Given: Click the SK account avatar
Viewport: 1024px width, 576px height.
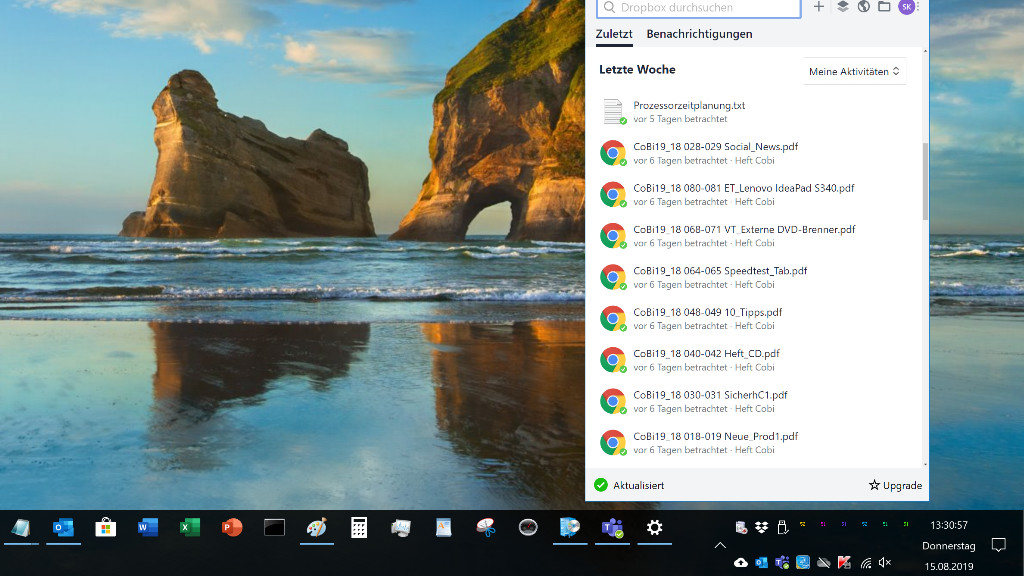Looking at the screenshot, I should 906,7.
